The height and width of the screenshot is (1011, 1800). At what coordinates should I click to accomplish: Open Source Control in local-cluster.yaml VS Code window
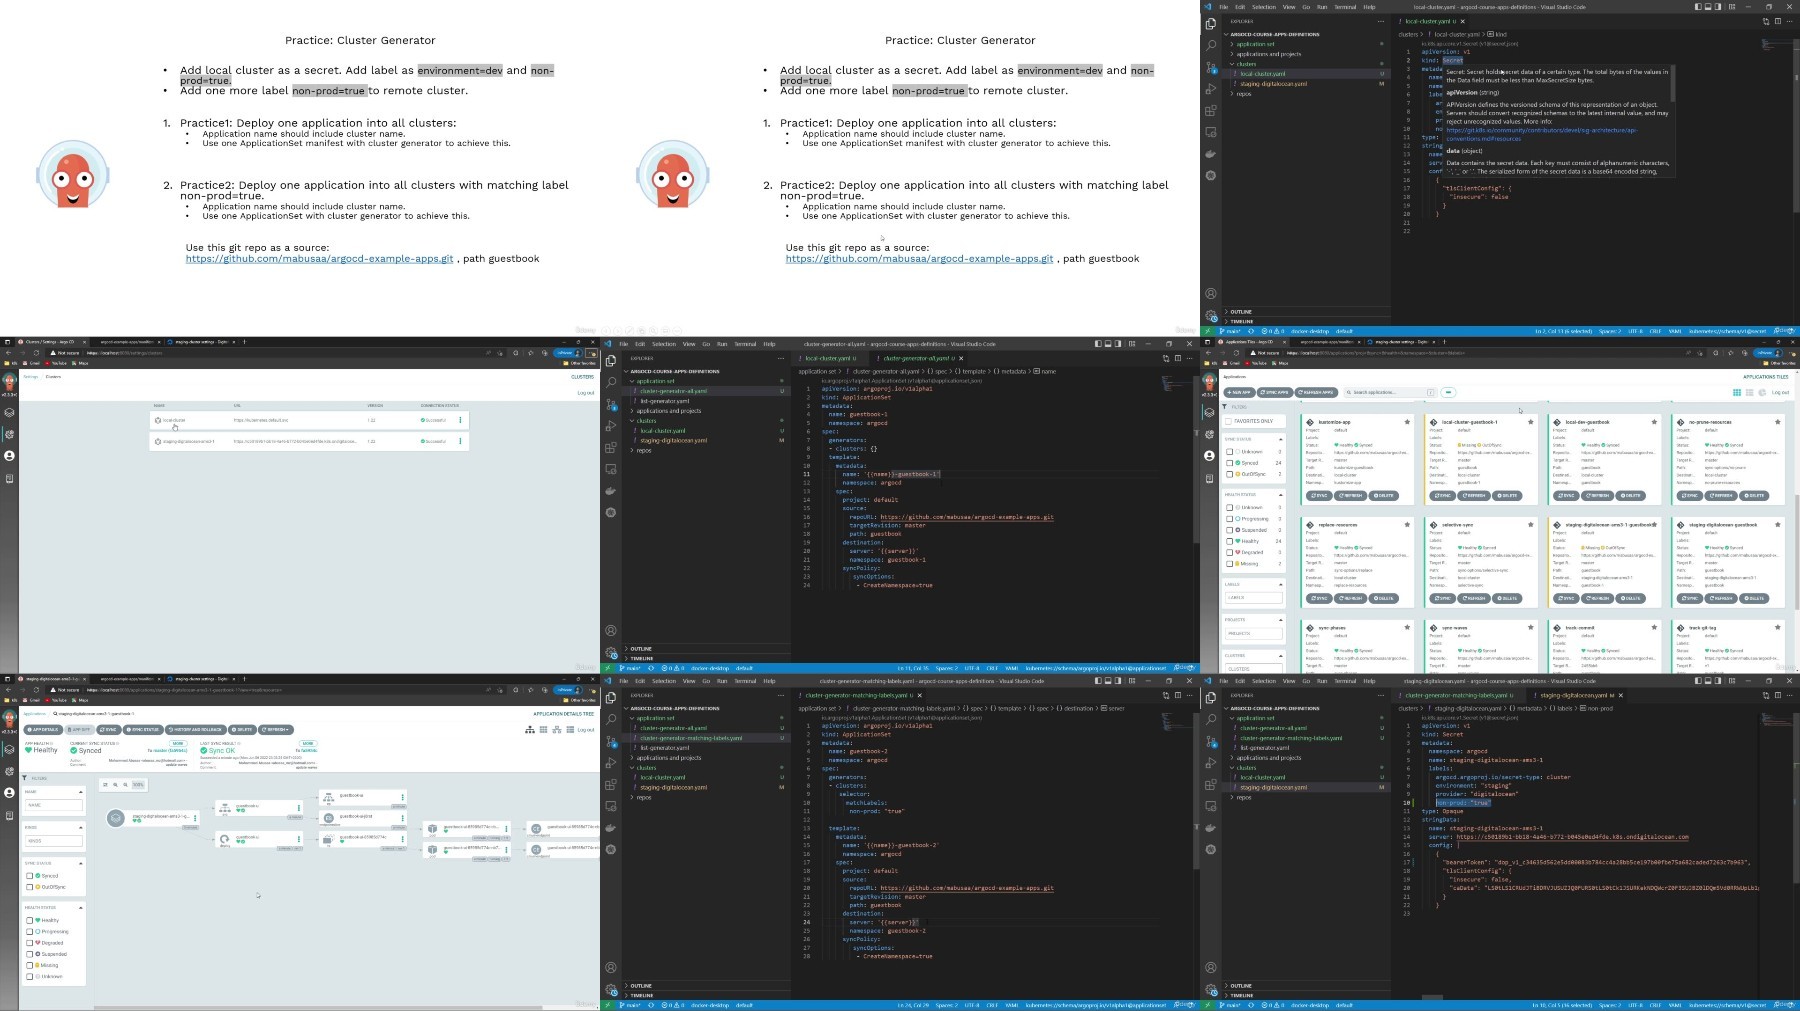point(1211,67)
